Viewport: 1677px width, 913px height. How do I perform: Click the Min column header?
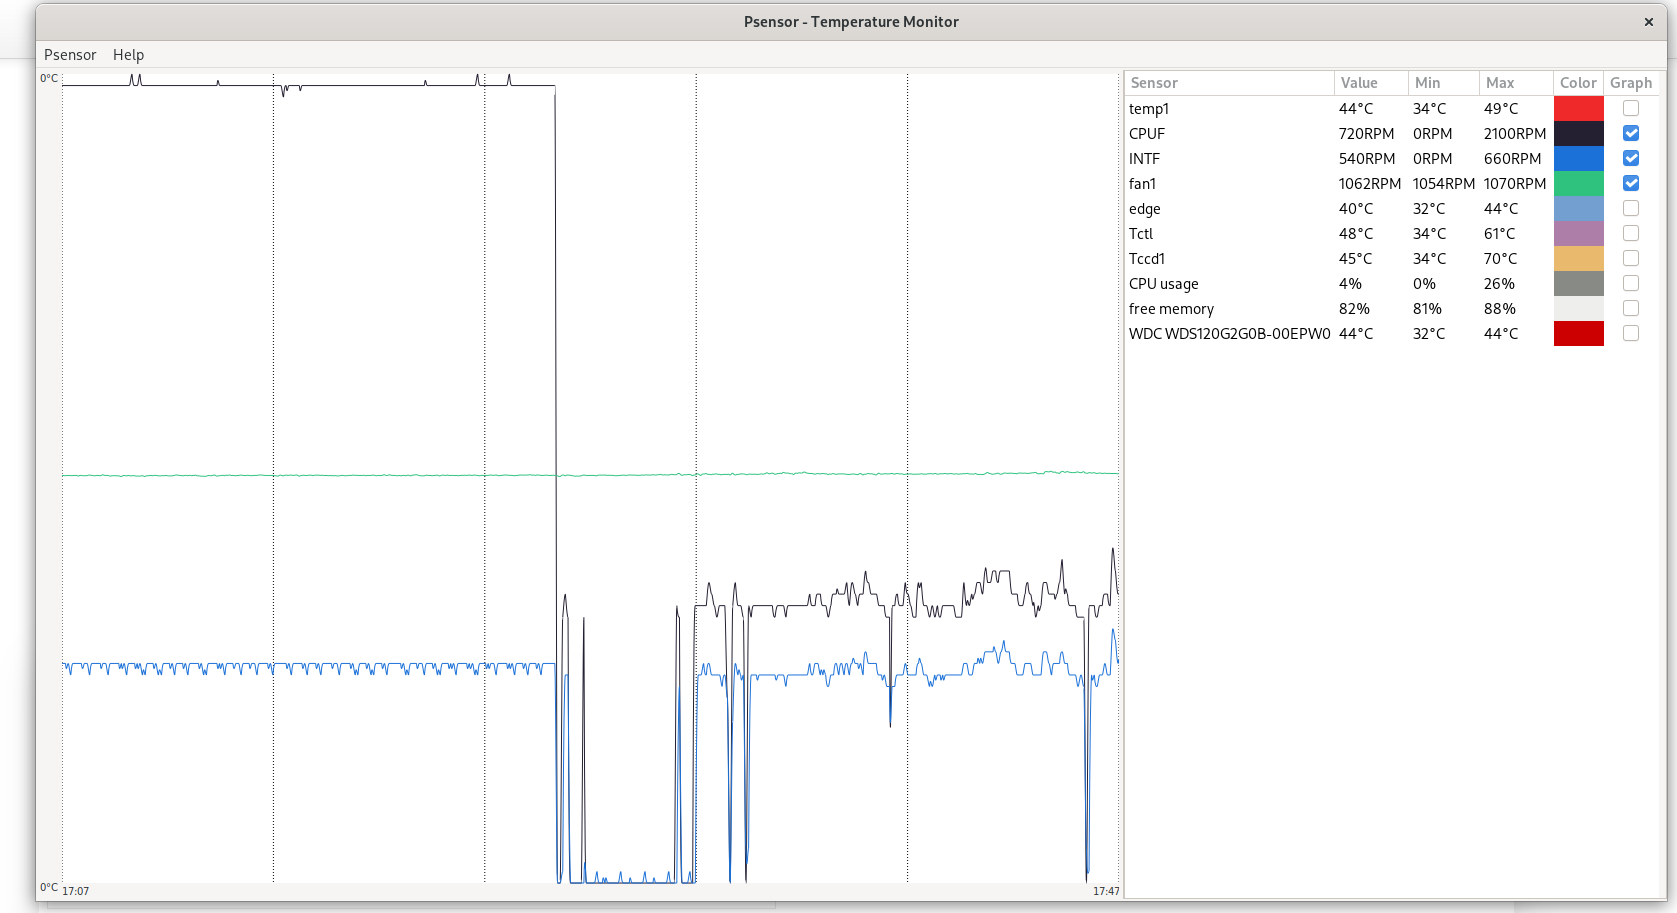(1428, 83)
